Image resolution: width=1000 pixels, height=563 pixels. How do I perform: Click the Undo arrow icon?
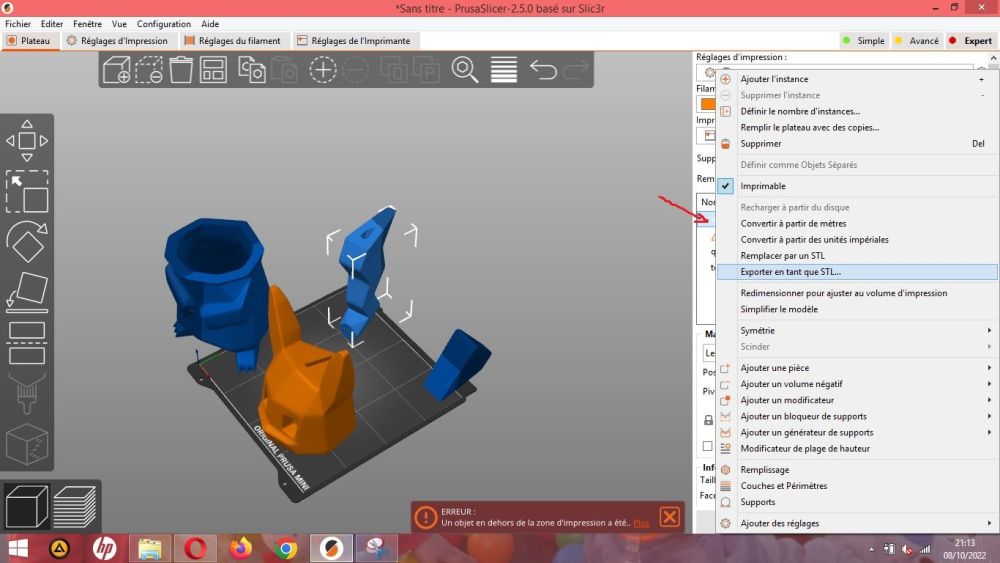click(x=543, y=69)
